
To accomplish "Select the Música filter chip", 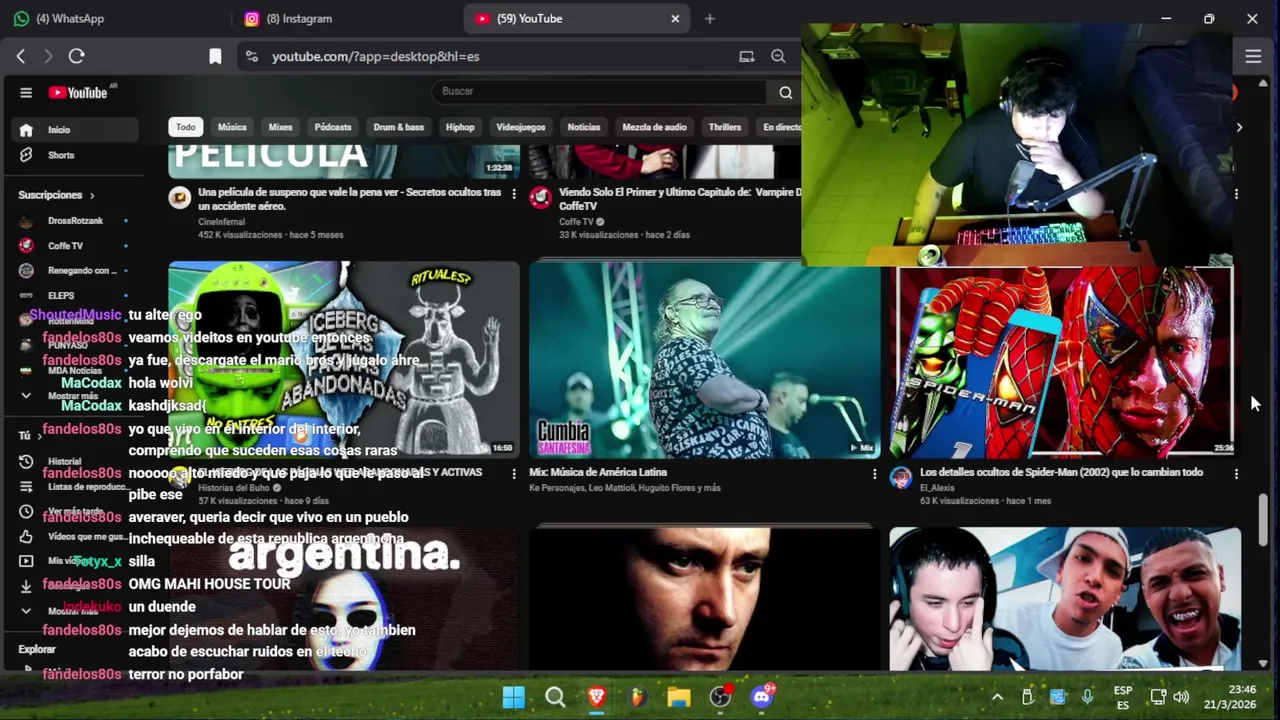I will (x=232, y=127).
